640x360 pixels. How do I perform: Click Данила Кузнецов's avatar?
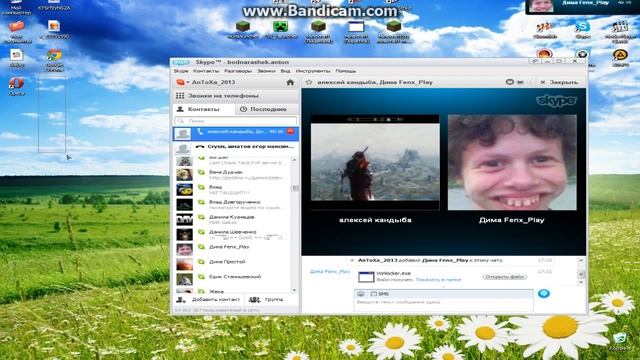(184, 220)
